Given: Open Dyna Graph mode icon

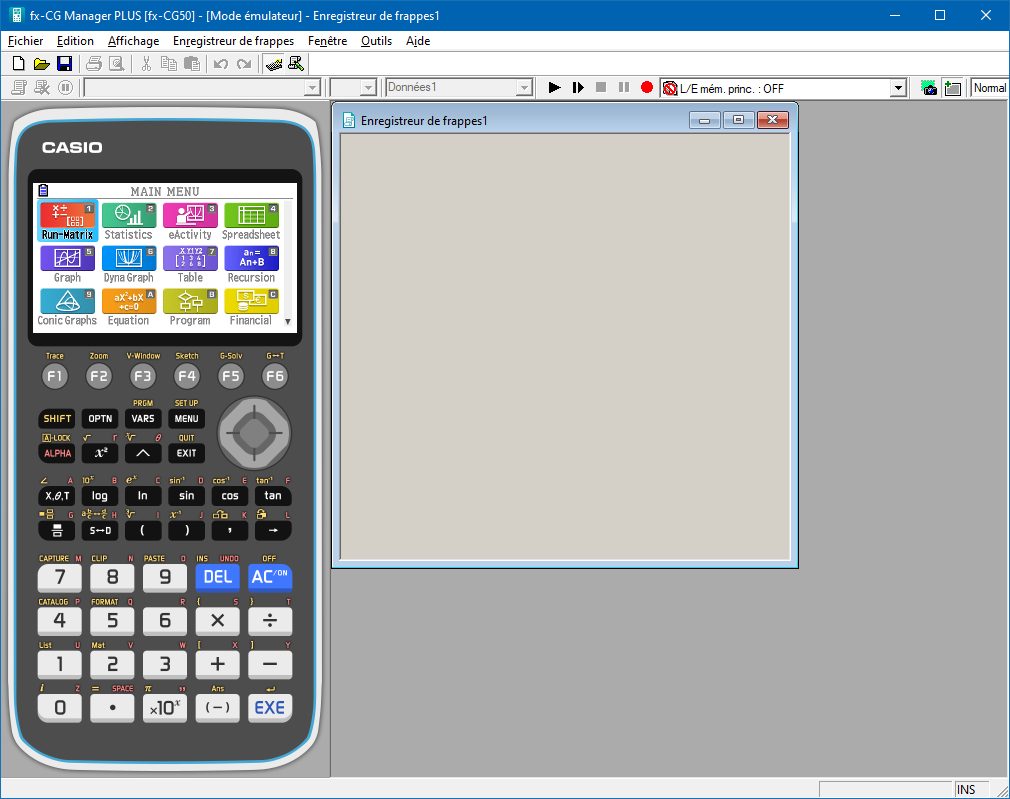Looking at the screenshot, I should (128, 264).
